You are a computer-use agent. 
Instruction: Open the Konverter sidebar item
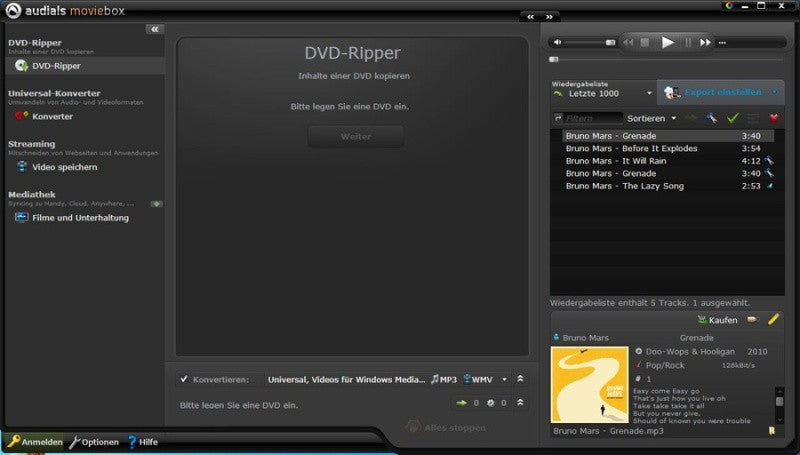52,116
